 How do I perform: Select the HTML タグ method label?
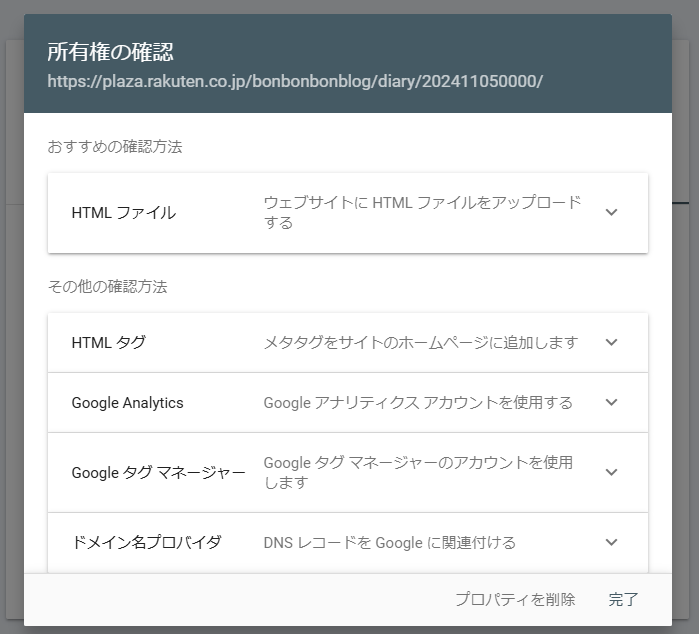click(x=109, y=342)
